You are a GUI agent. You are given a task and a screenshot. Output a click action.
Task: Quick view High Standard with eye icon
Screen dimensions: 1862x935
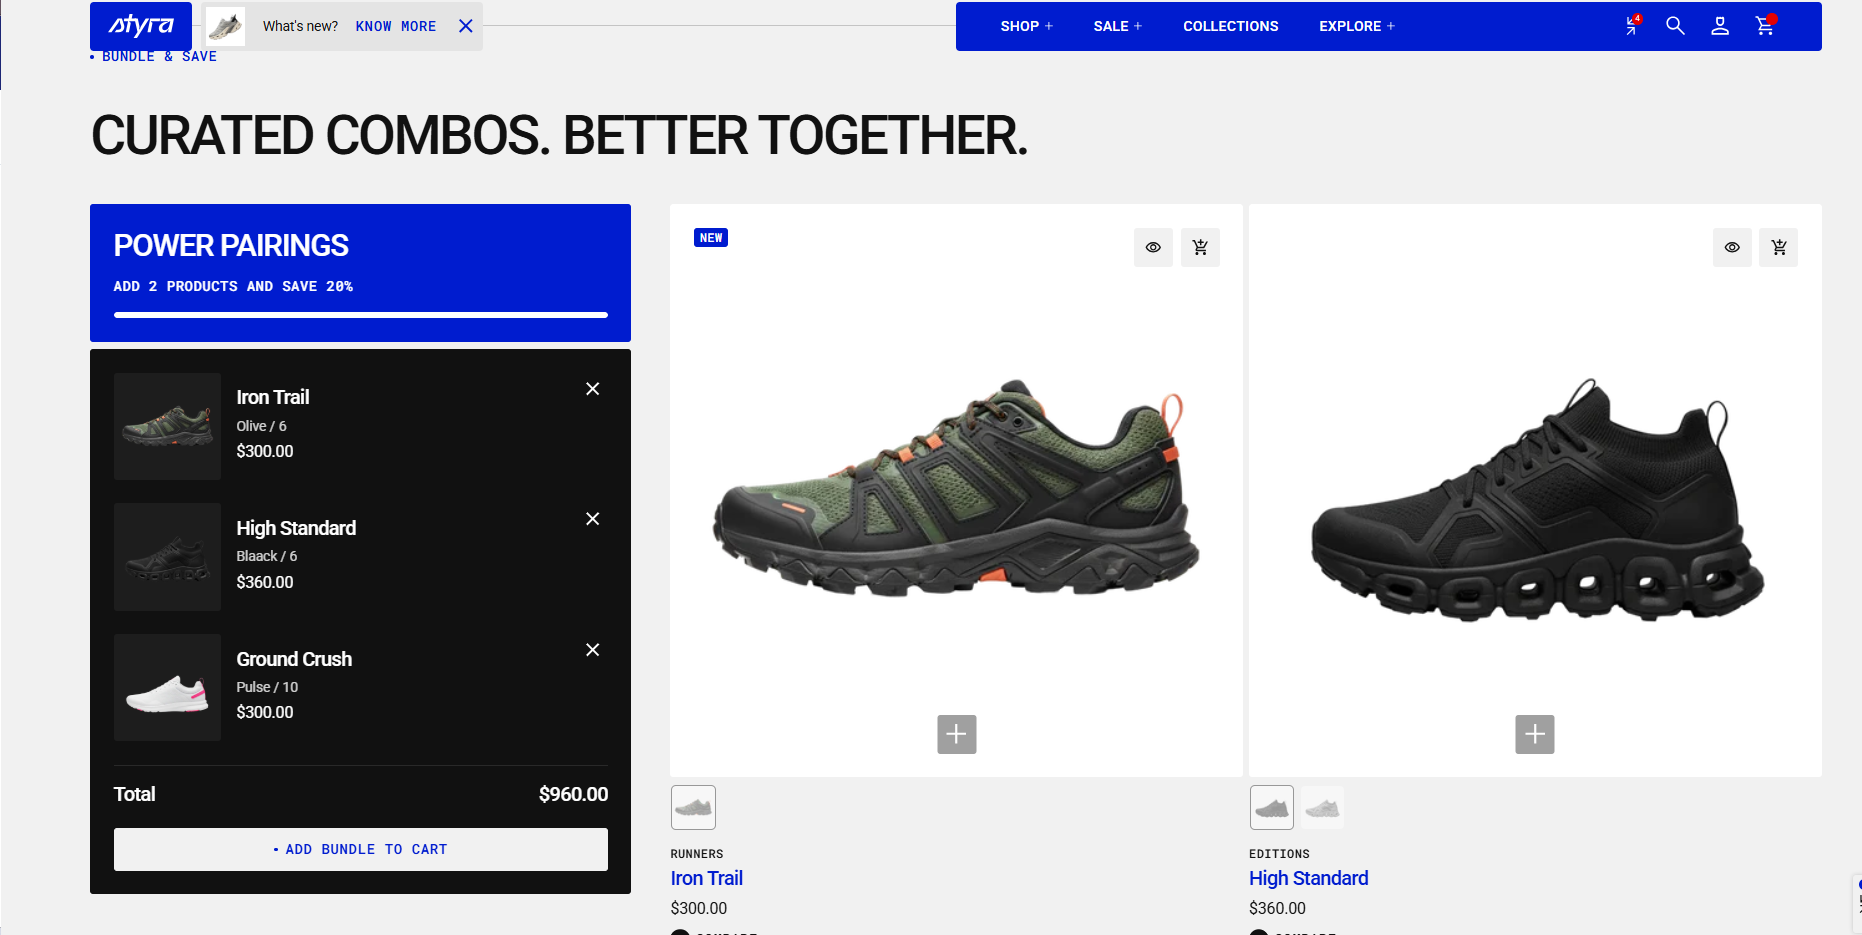(1732, 247)
